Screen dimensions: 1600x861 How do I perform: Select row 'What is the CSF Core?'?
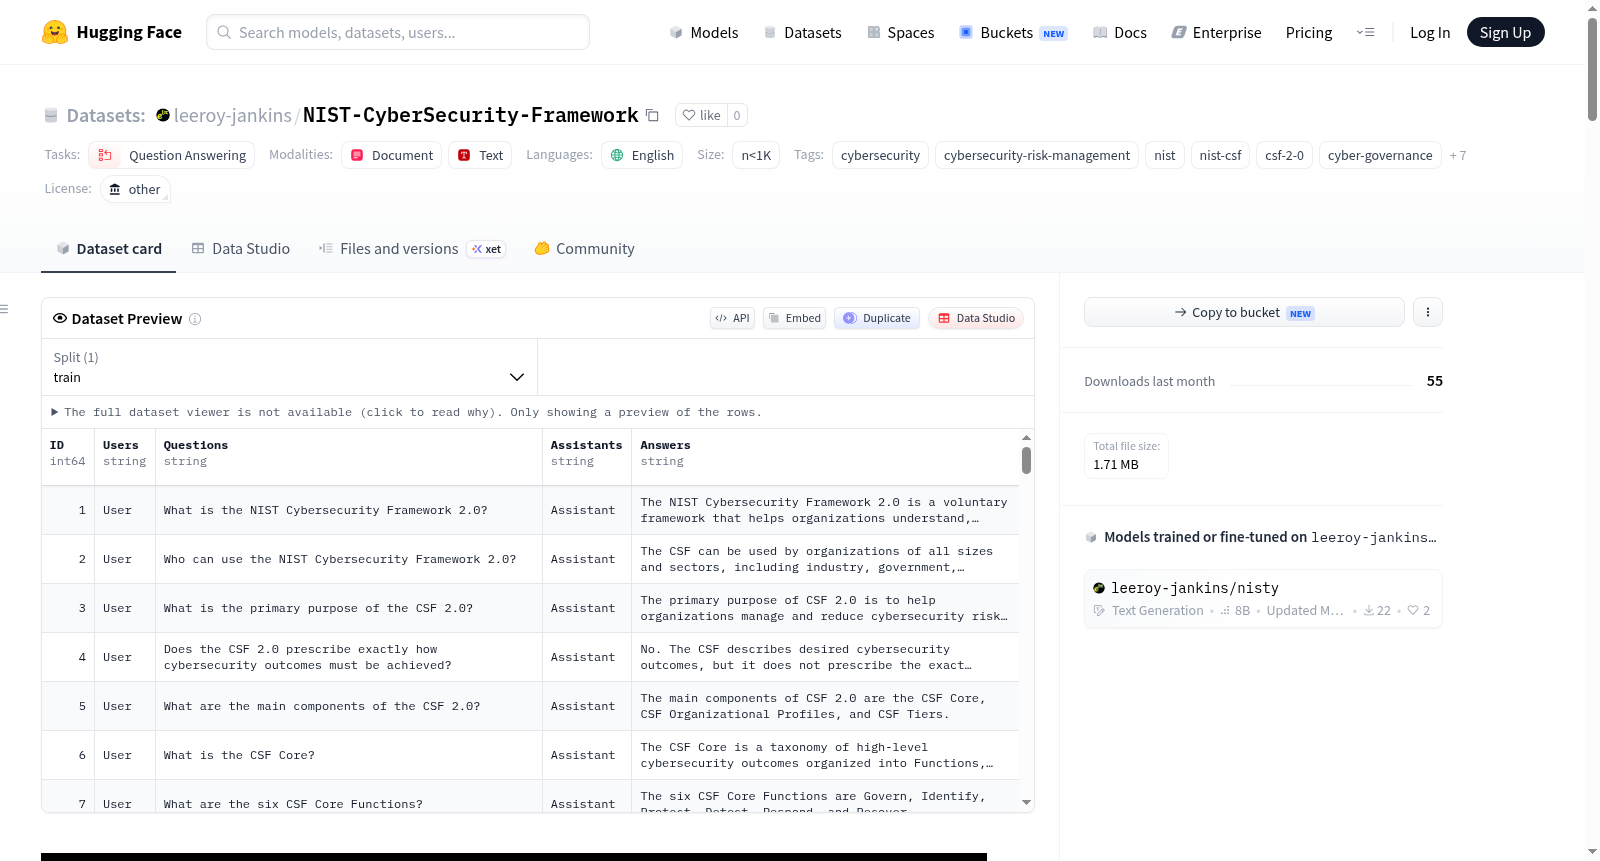[530, 755]
